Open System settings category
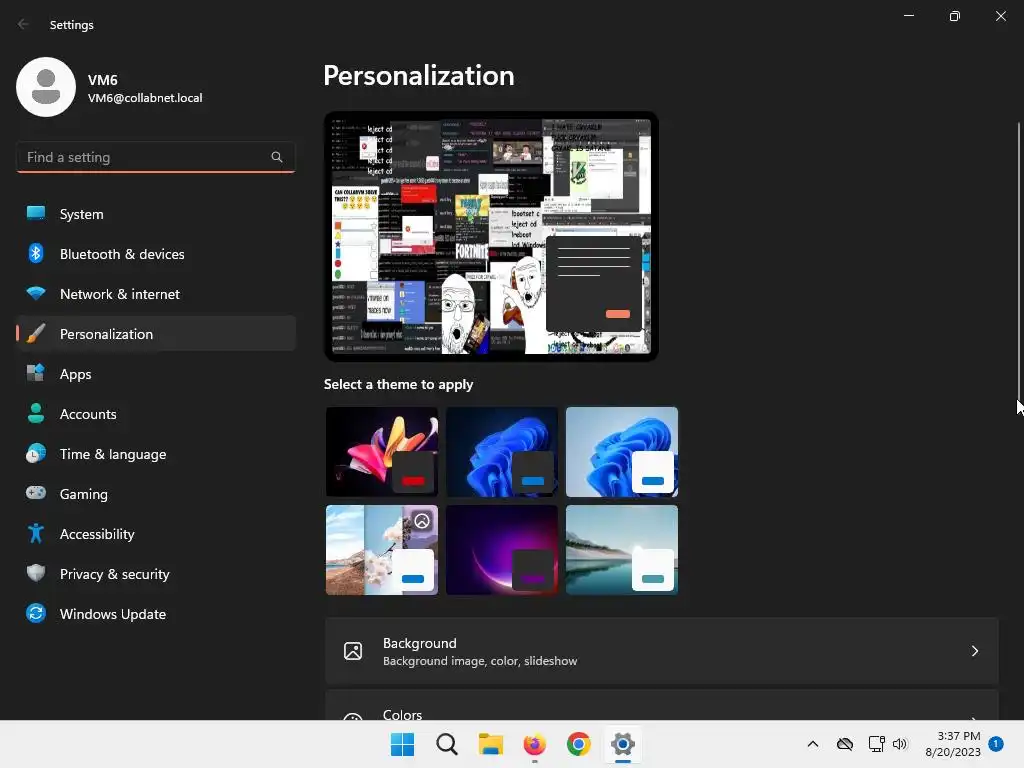The image size is (1024, 768). [x=155, y=214]
